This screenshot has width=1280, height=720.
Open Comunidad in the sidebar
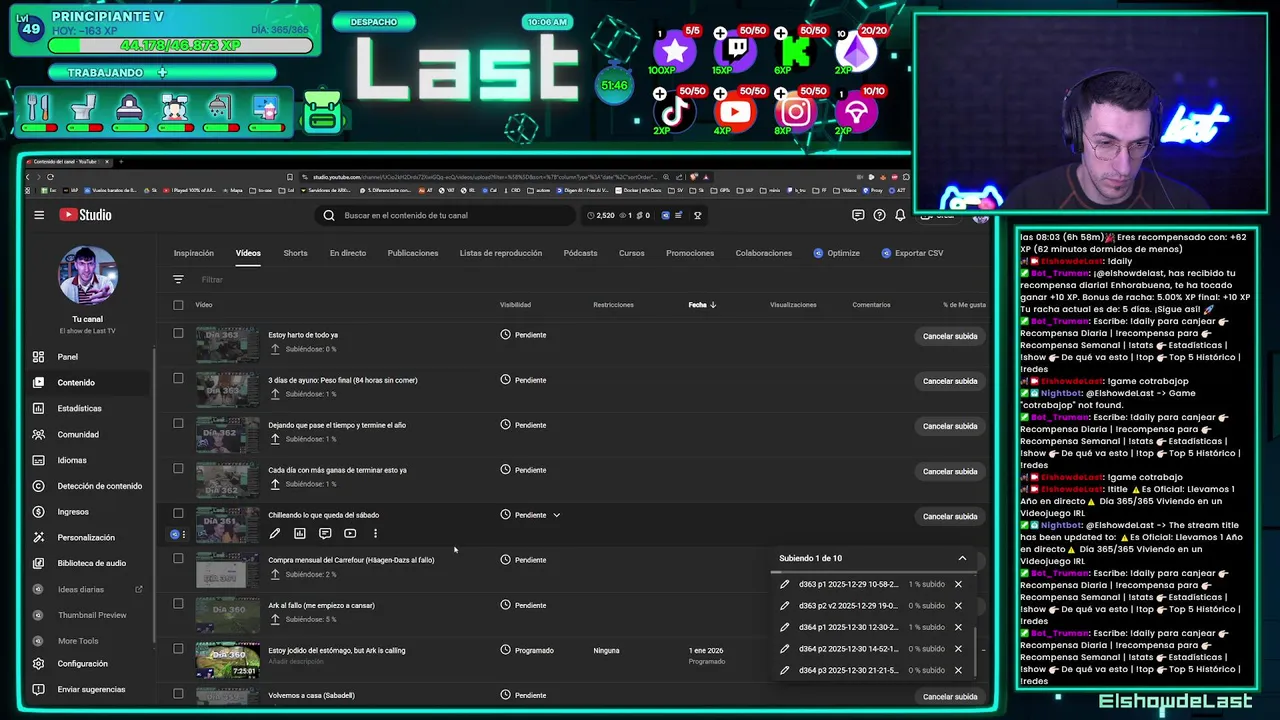(x=77, y=434)
